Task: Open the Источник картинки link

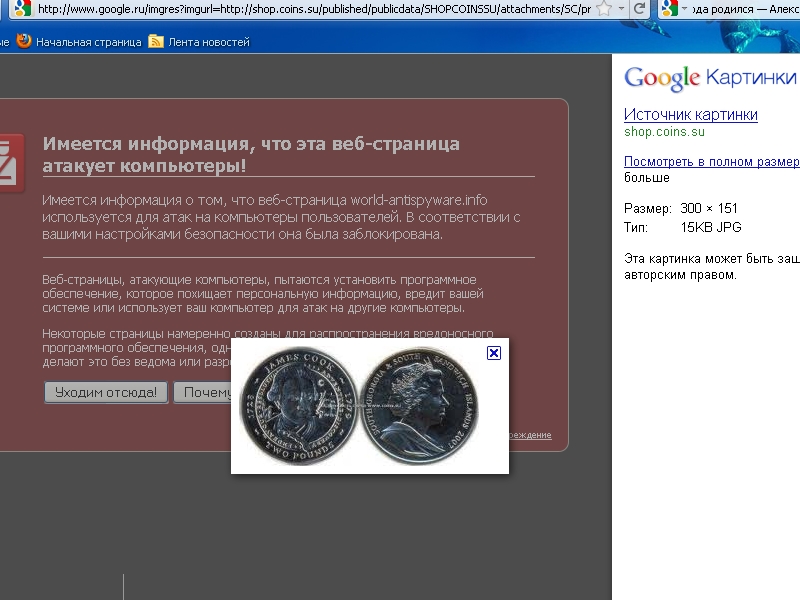Action: 691,115
